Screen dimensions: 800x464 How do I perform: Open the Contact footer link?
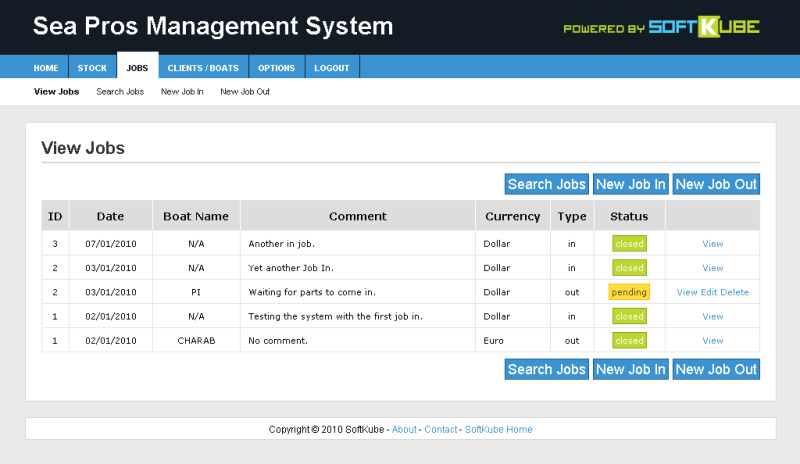(441, 429)
